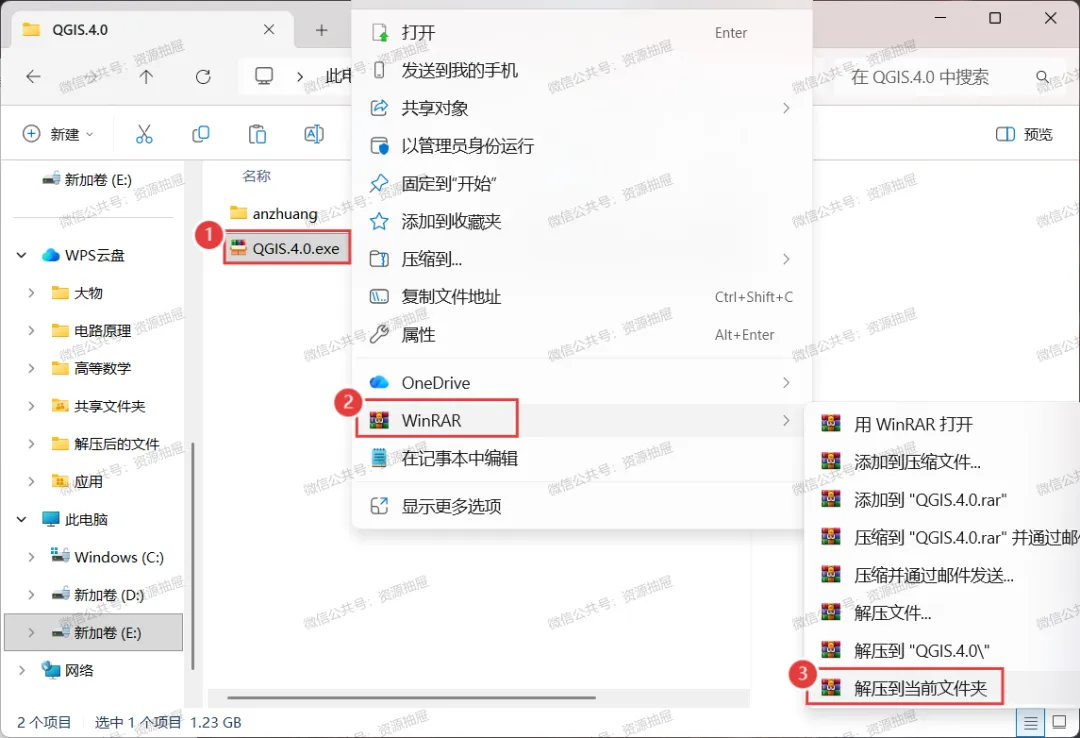
Task: Choose 用 WinRAR 打开 submenu entry
Action: (x=942, y=424)
